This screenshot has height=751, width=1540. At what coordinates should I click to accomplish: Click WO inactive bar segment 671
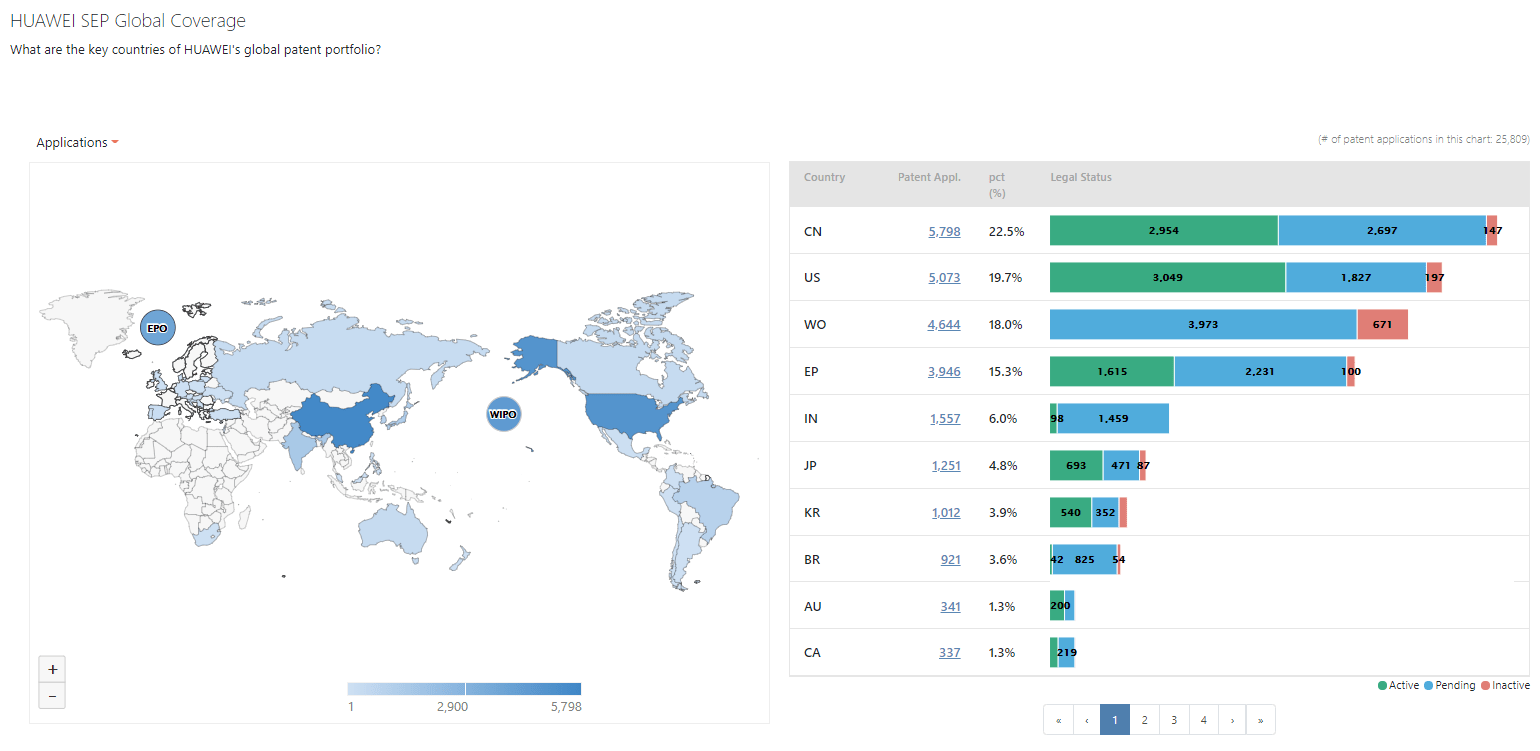[x=1383, y=324]
